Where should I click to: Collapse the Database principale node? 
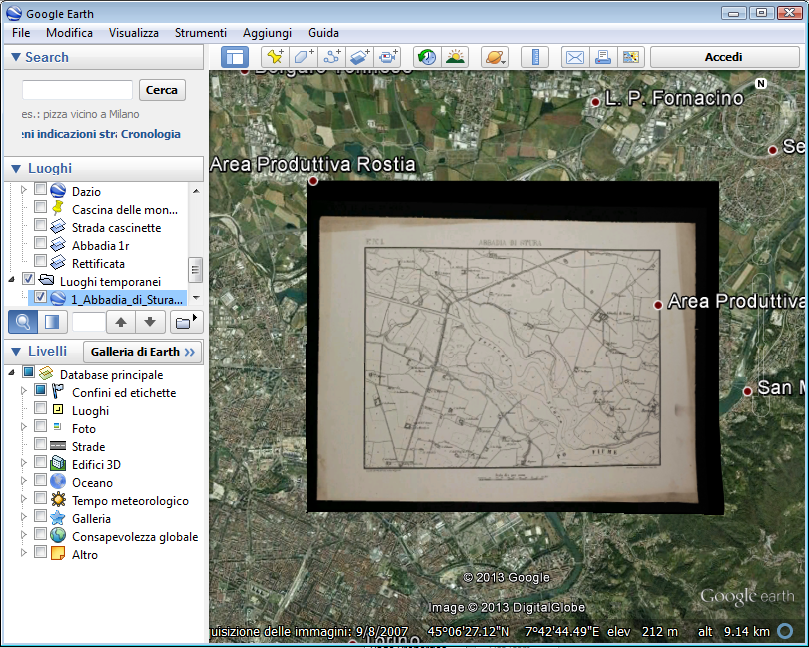point(12,372)
